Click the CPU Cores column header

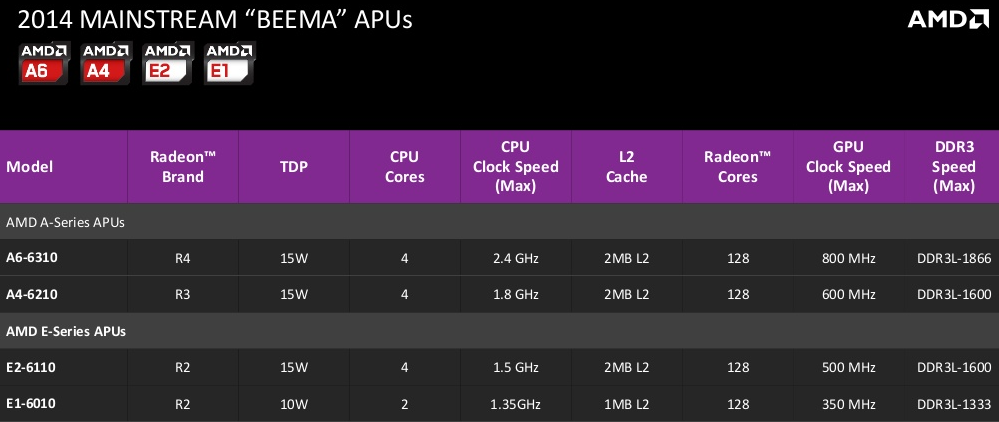[404, 167]
